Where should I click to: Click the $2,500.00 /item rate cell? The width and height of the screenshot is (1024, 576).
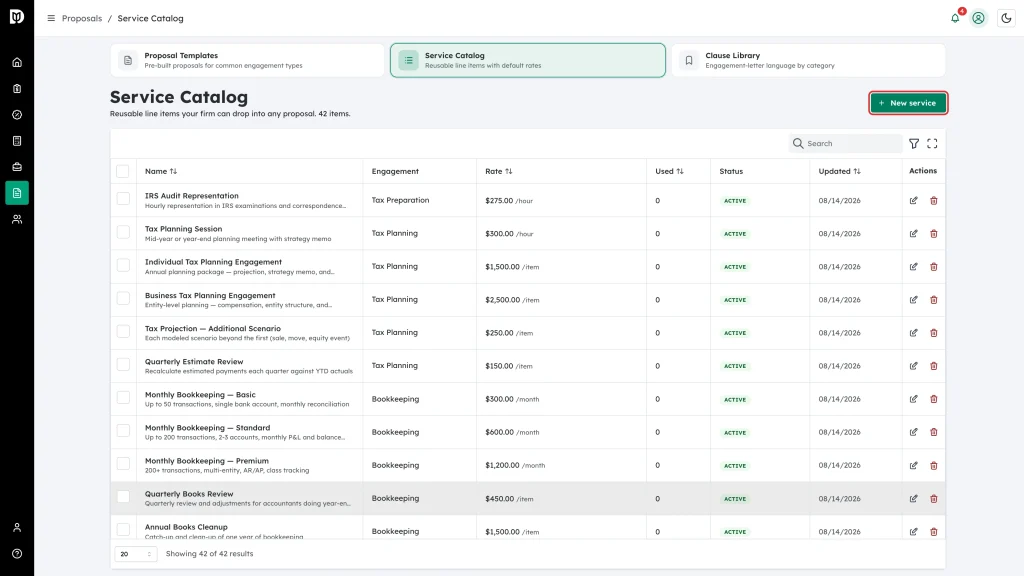pyautogui.click(x=512, y=300)
